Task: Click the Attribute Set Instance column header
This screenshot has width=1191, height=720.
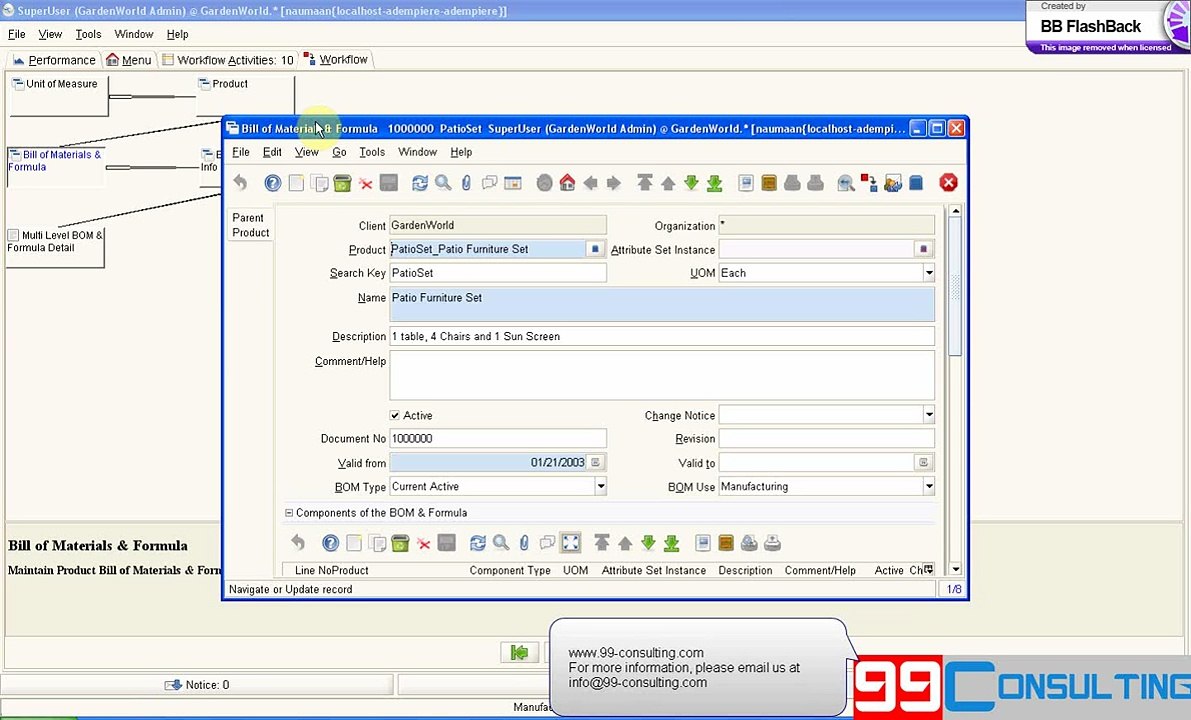Action: [654, 570]
